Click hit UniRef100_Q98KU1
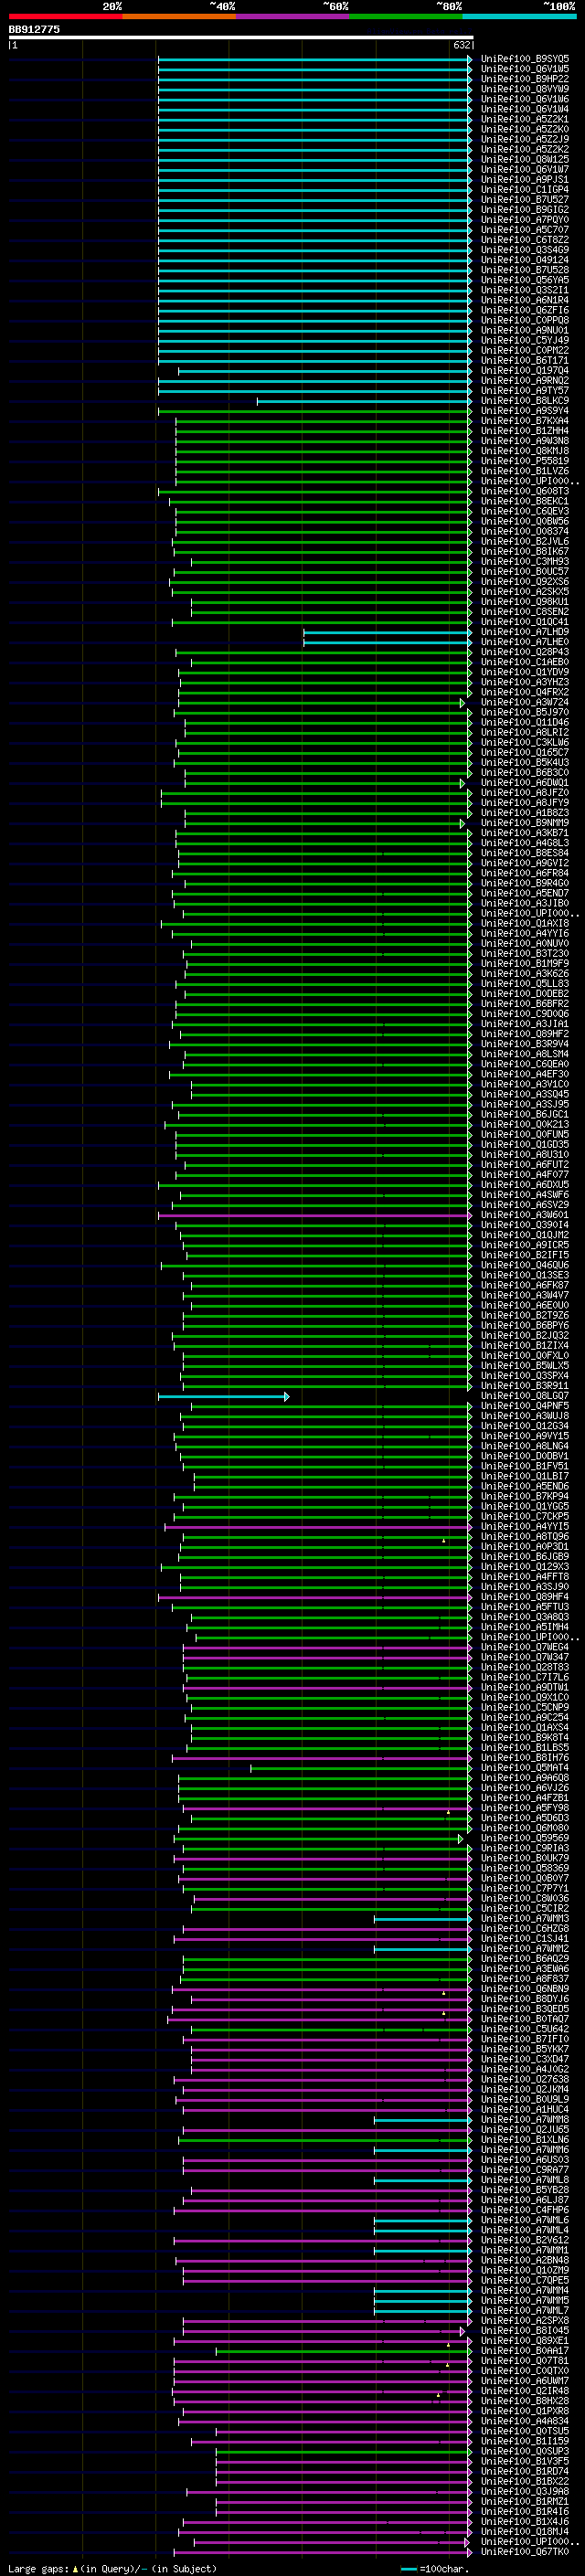This screenshot has height=2576, width=585. (x=525, y=602)
